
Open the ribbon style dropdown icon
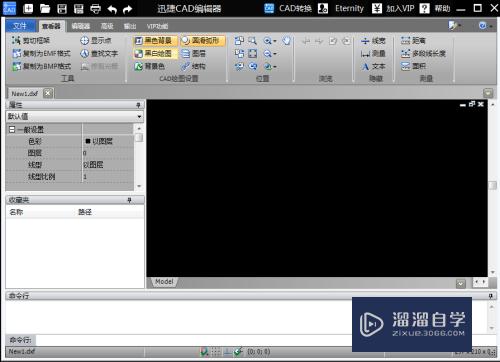pos(454,25)
